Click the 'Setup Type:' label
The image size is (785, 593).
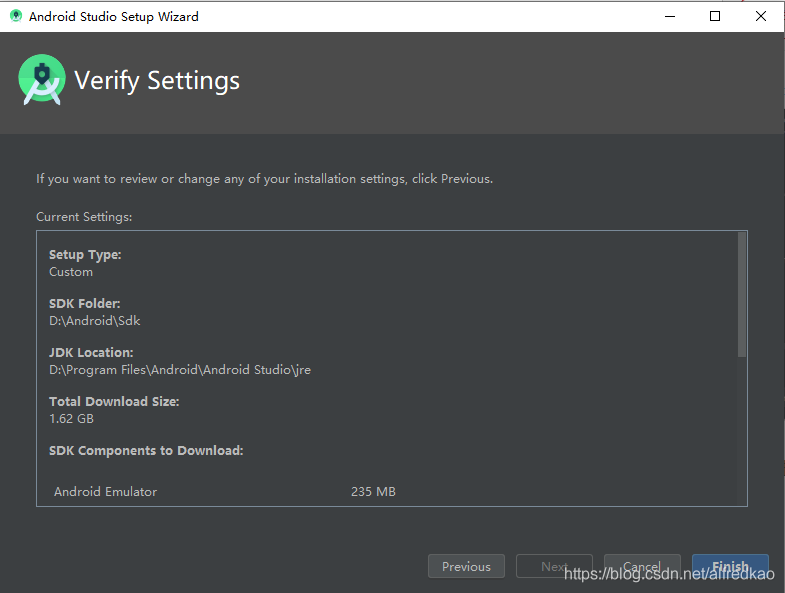point(85,255)
